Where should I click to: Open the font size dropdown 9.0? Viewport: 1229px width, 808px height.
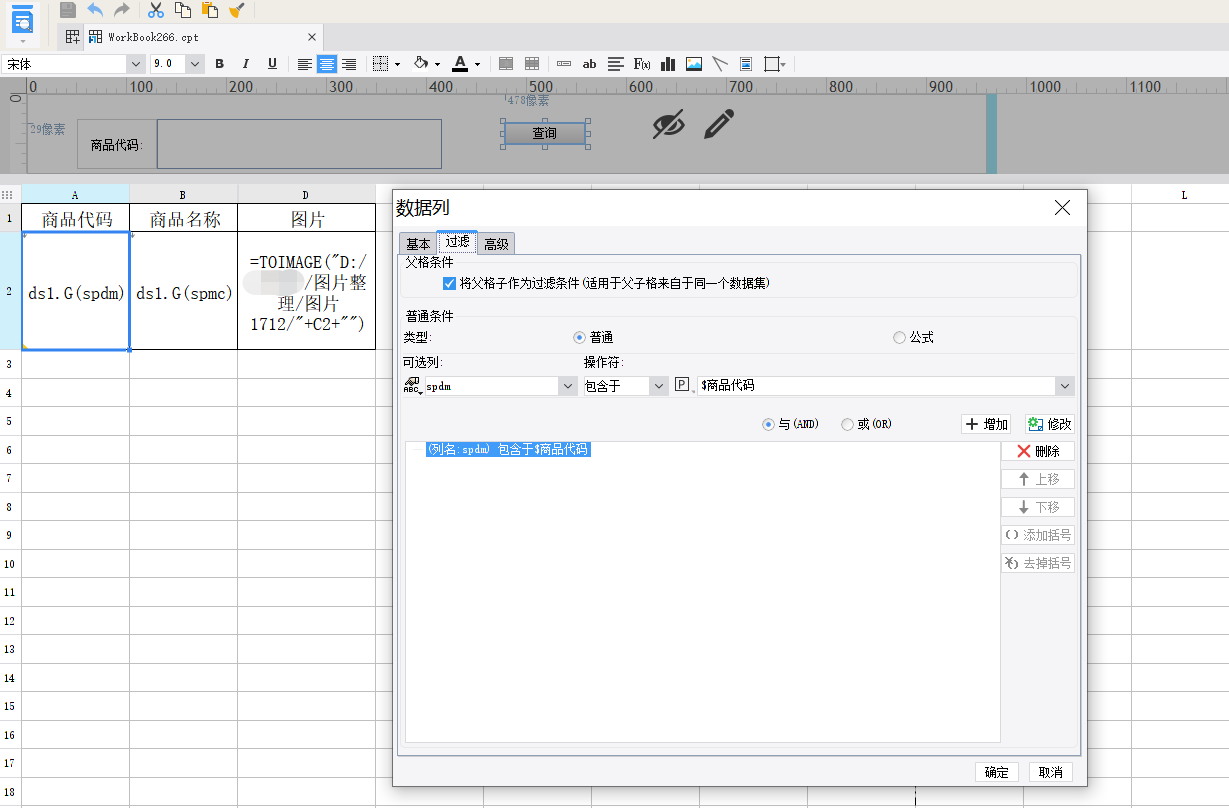[x=195, y=64]
